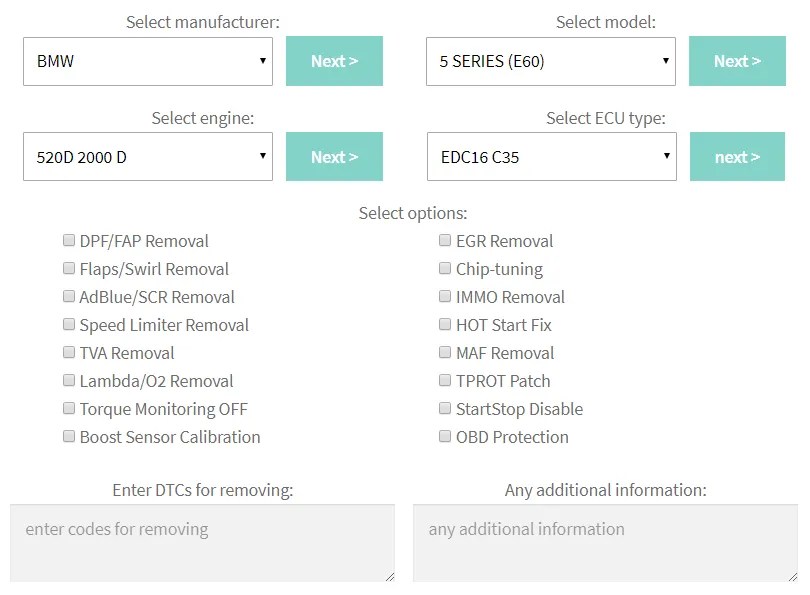Image resolution: width=810 pixels, height=595 pixels.
Task: Check the IMMO Removal option
Action: (445, 296)
